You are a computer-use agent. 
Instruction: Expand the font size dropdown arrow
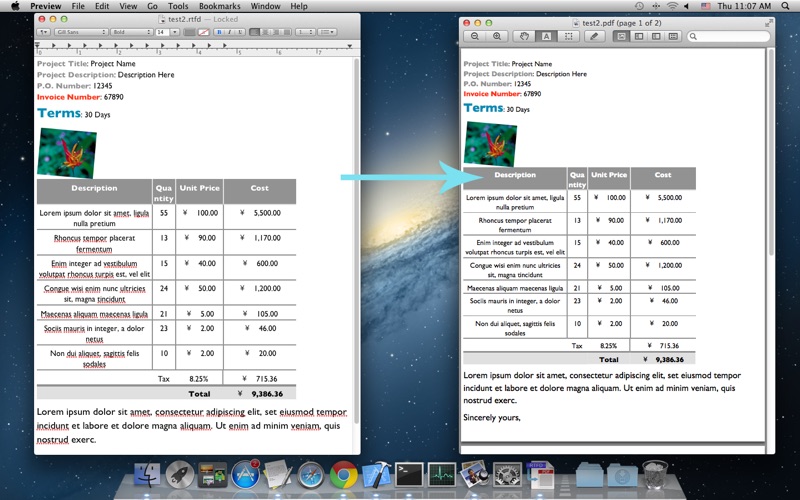click(x=175, y=32)
